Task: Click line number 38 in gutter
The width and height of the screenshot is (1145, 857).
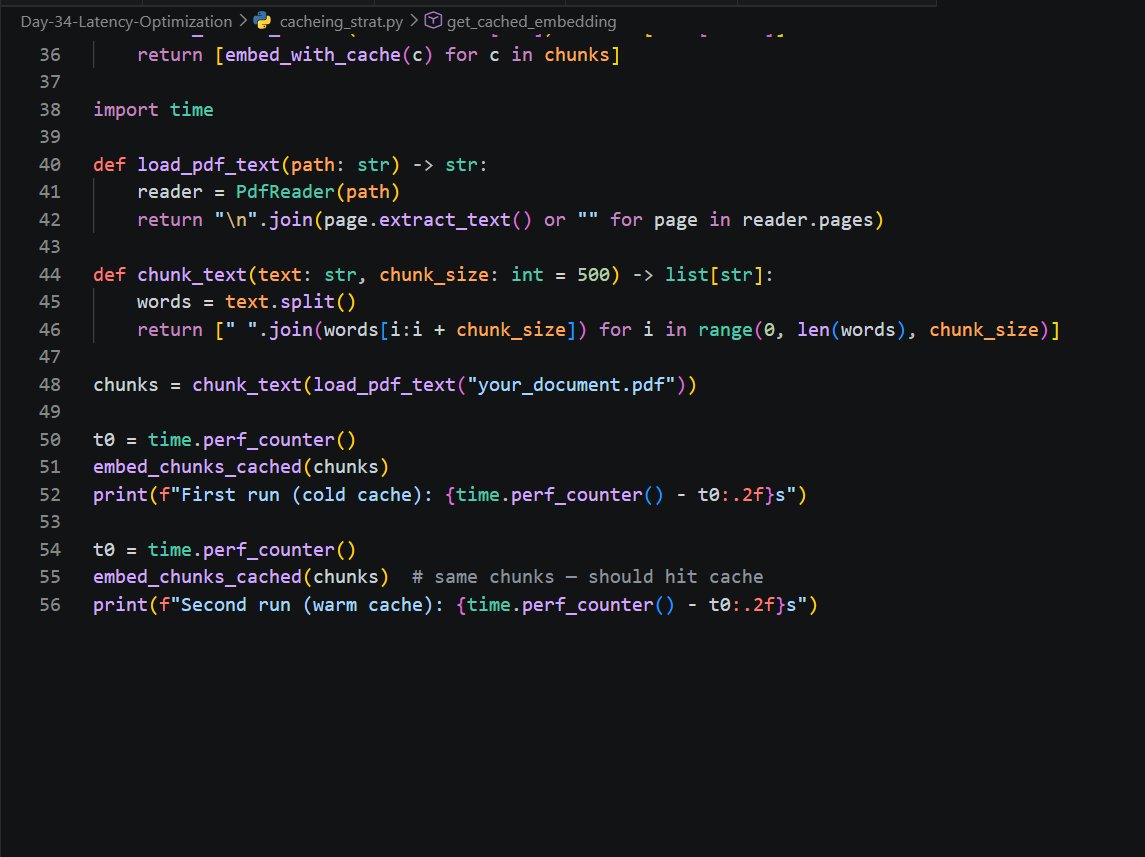Action: (x=50, y=109)
